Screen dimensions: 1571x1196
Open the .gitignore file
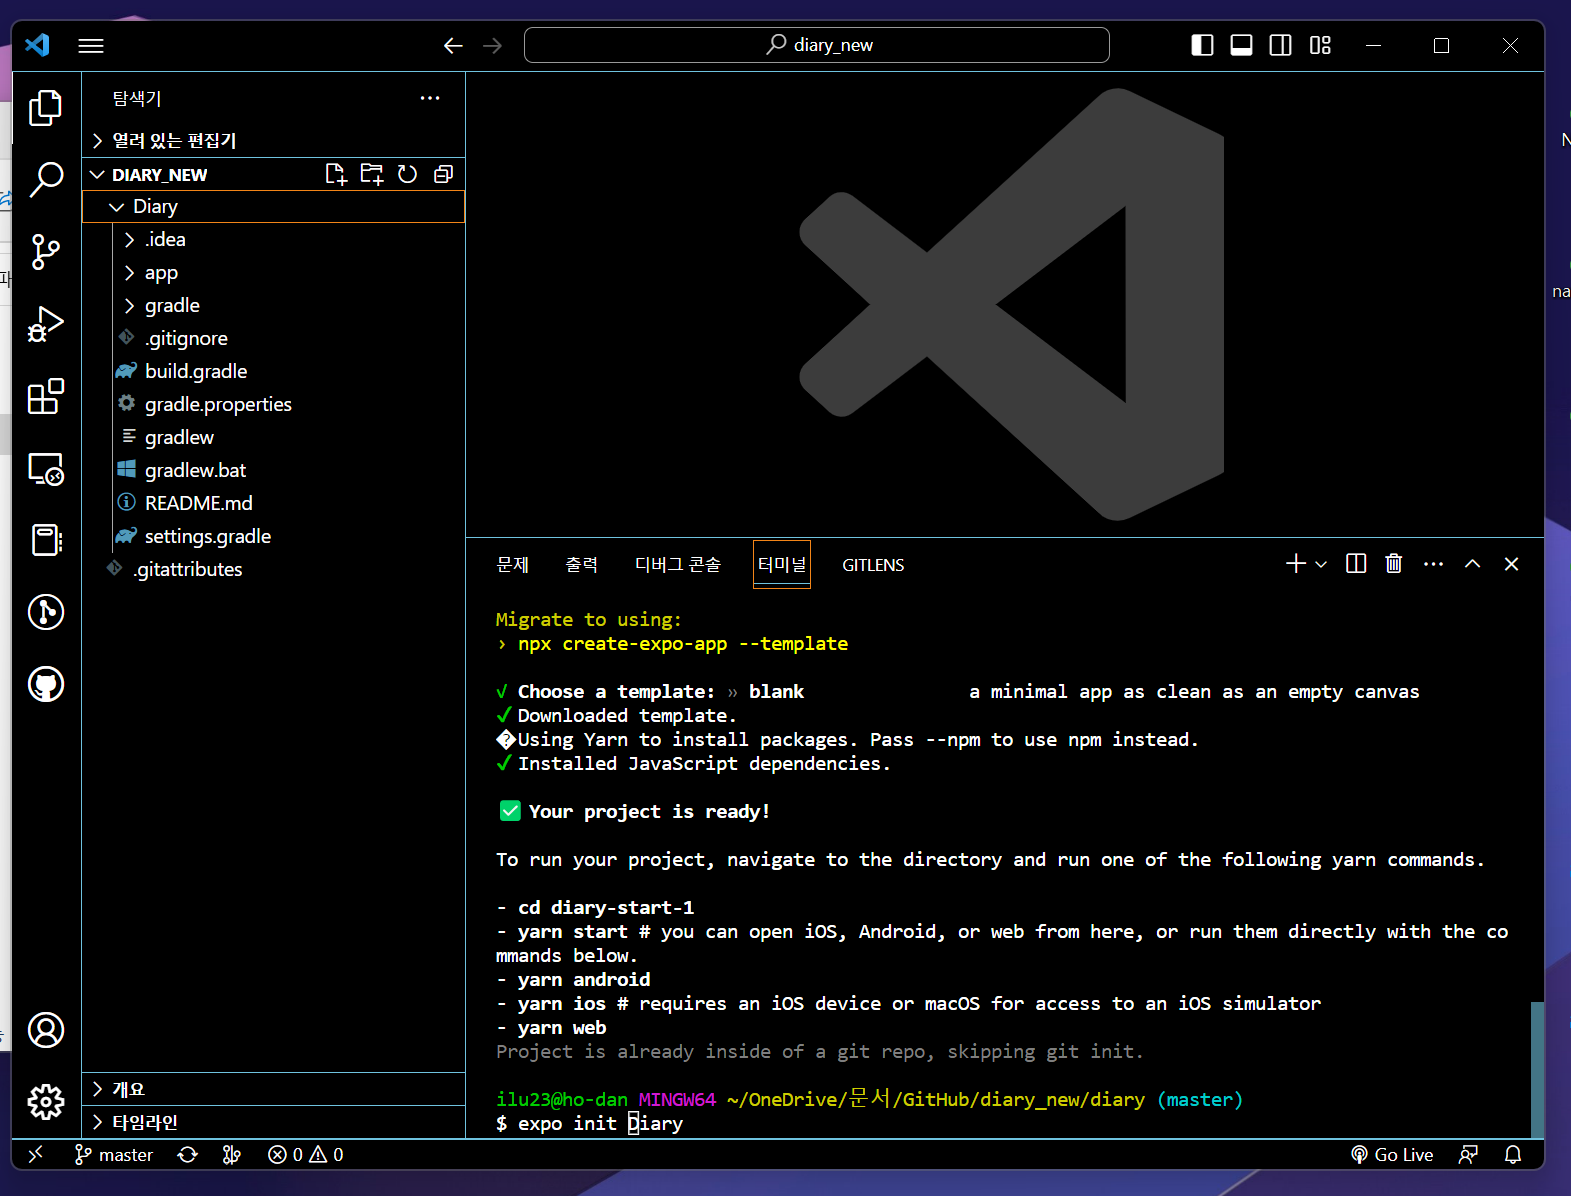(273, 339)
